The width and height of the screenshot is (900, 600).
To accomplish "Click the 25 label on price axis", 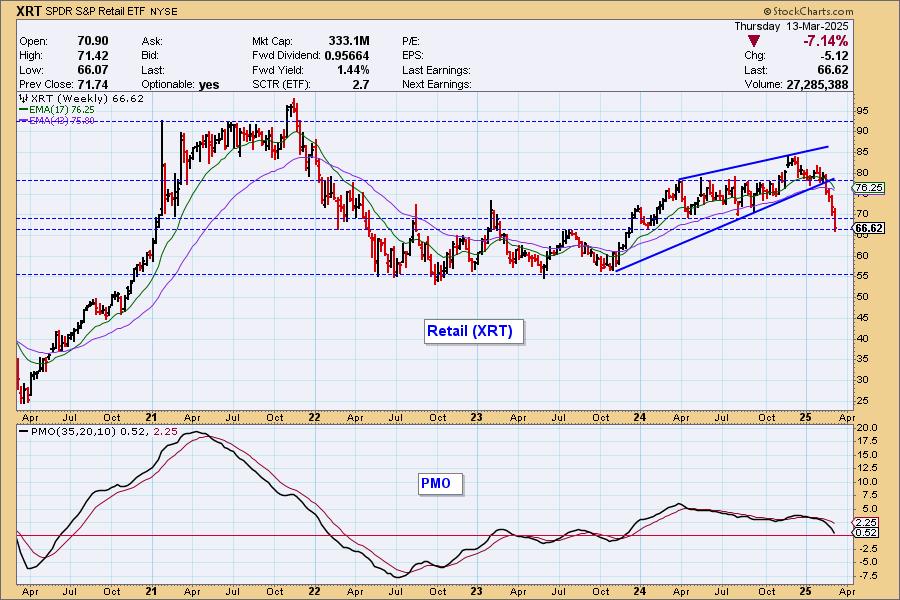I will [862, 401].
